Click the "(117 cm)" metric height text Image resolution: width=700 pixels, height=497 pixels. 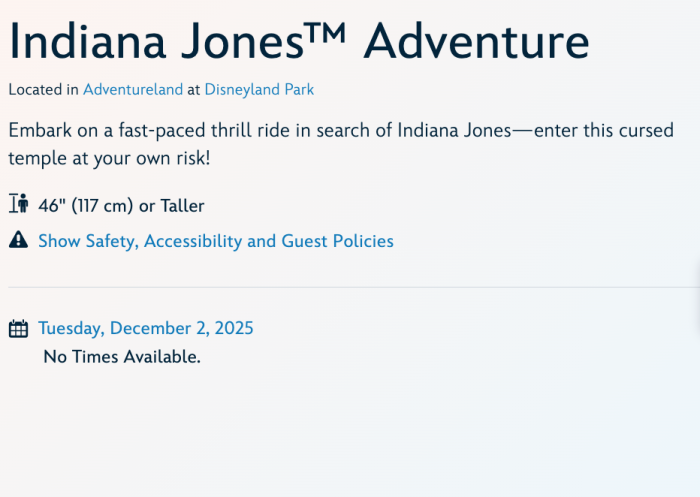(x=101, y=206)
